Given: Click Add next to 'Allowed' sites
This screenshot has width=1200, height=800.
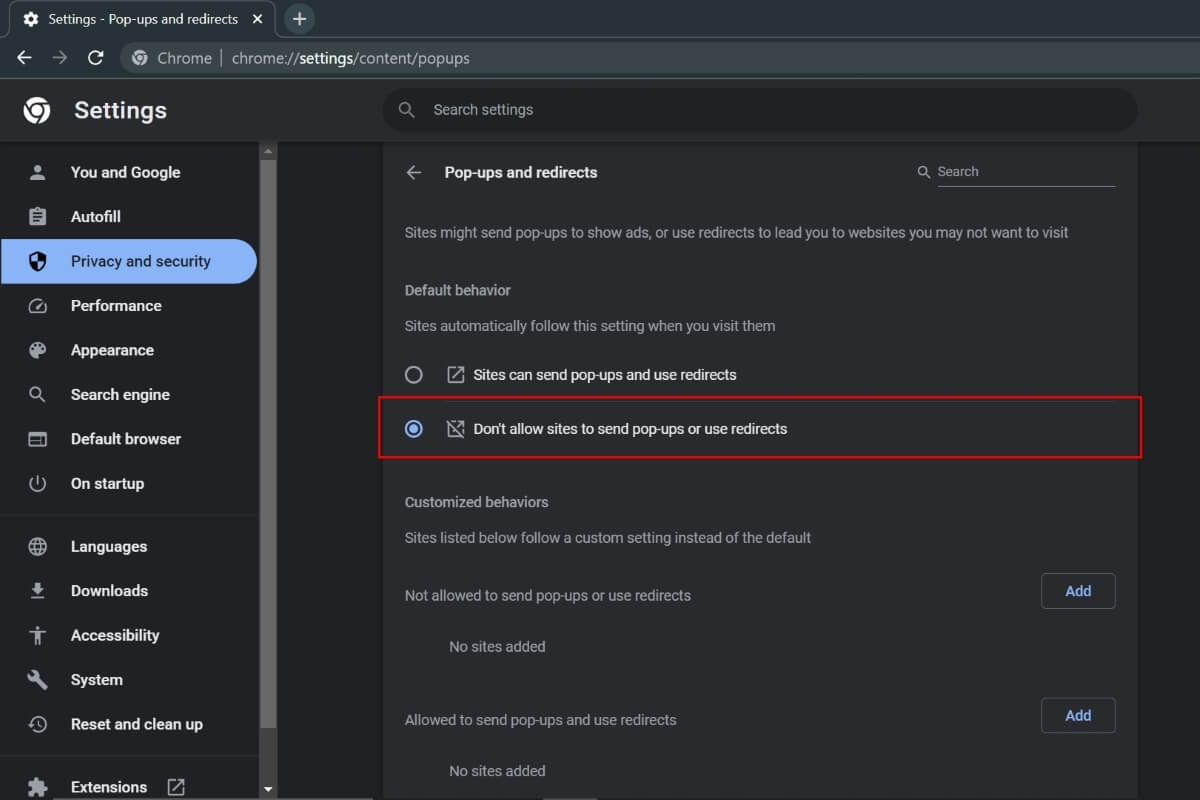Looking at the screenshot, I should pos(1078,715).
